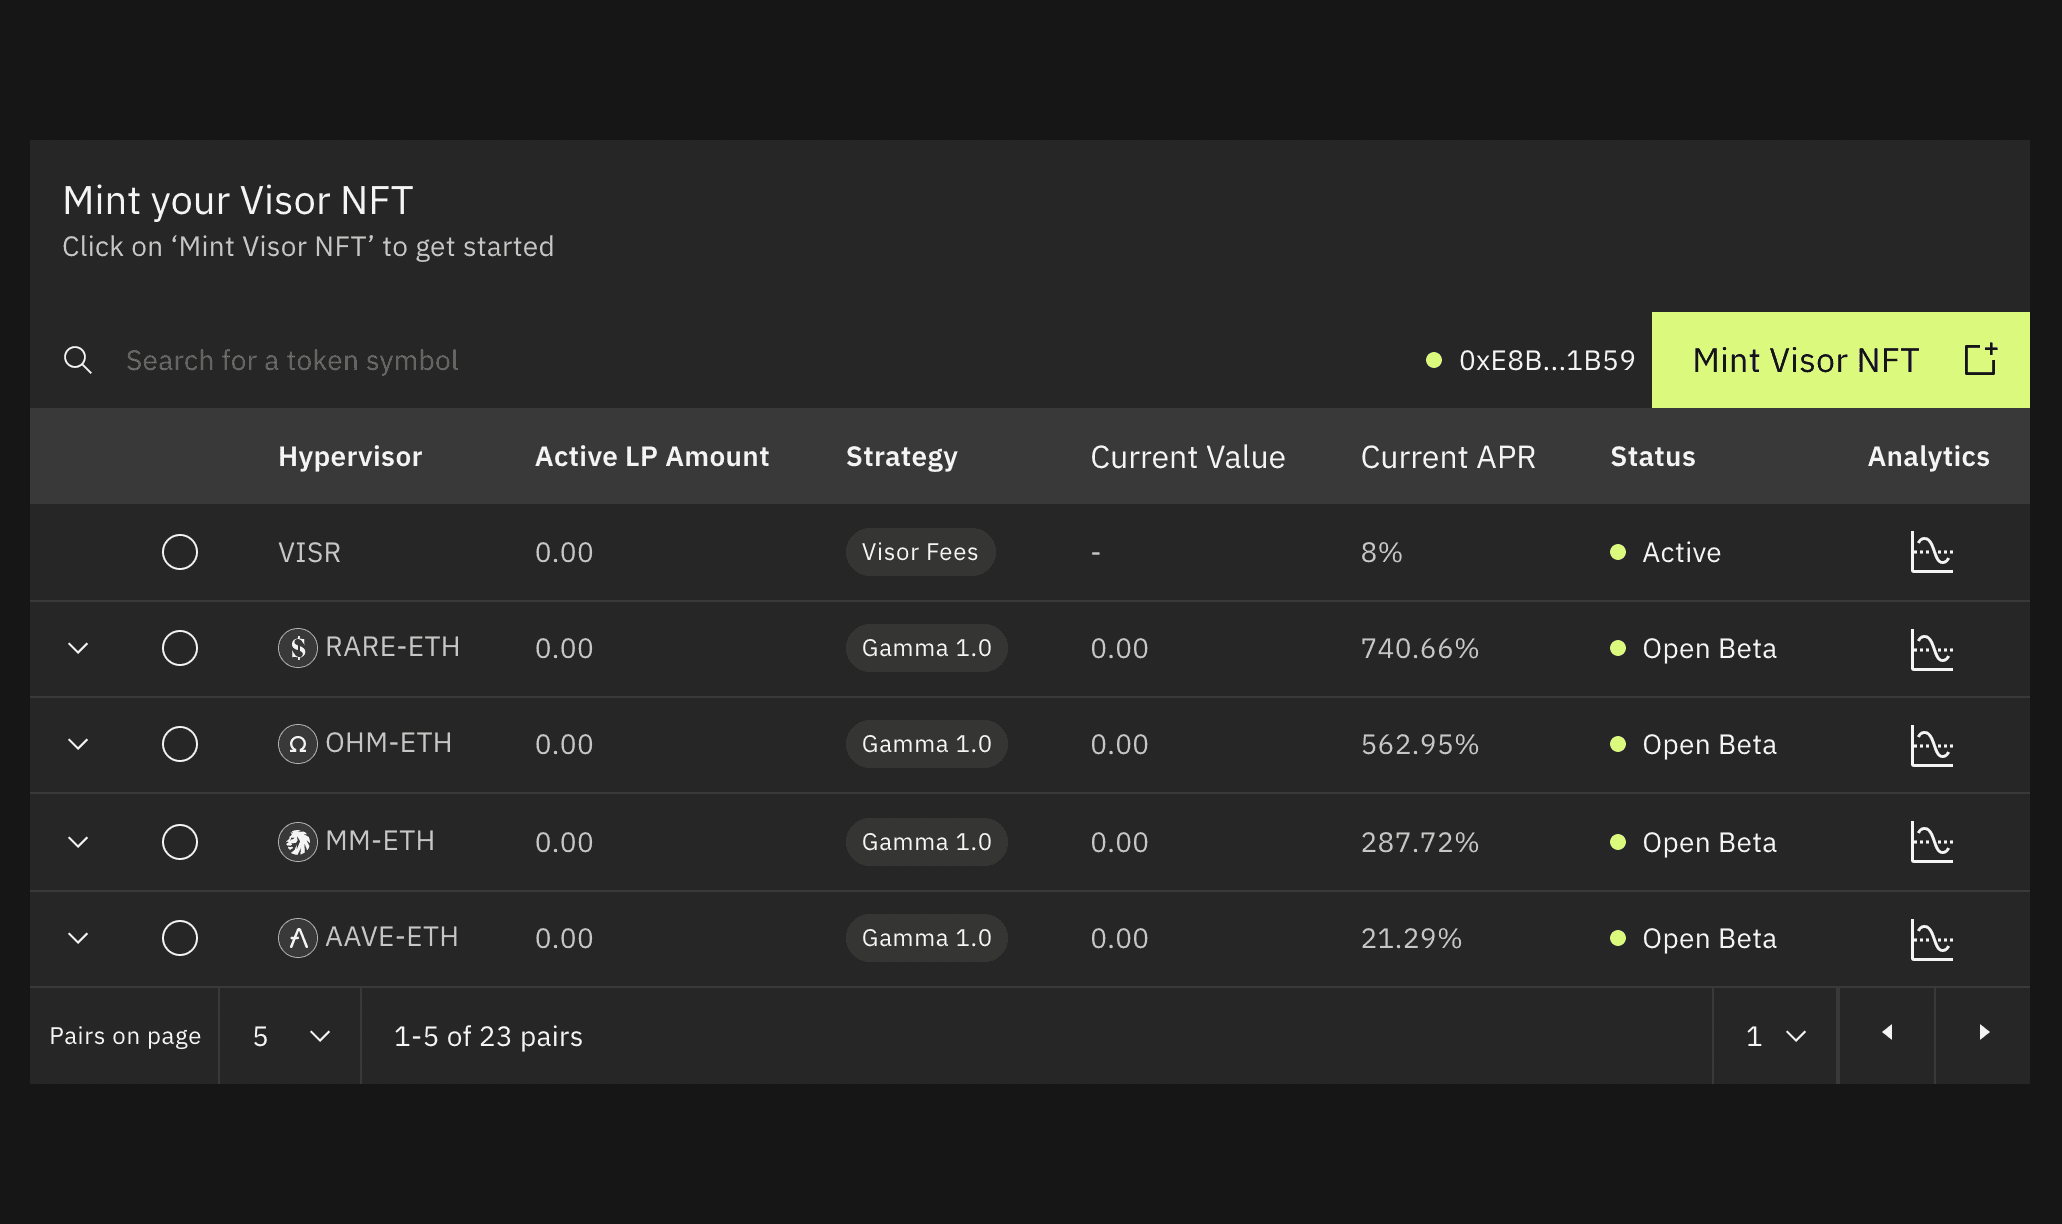
Task: Click the AAVE token logo icon
Action: [x=298, y=938]
